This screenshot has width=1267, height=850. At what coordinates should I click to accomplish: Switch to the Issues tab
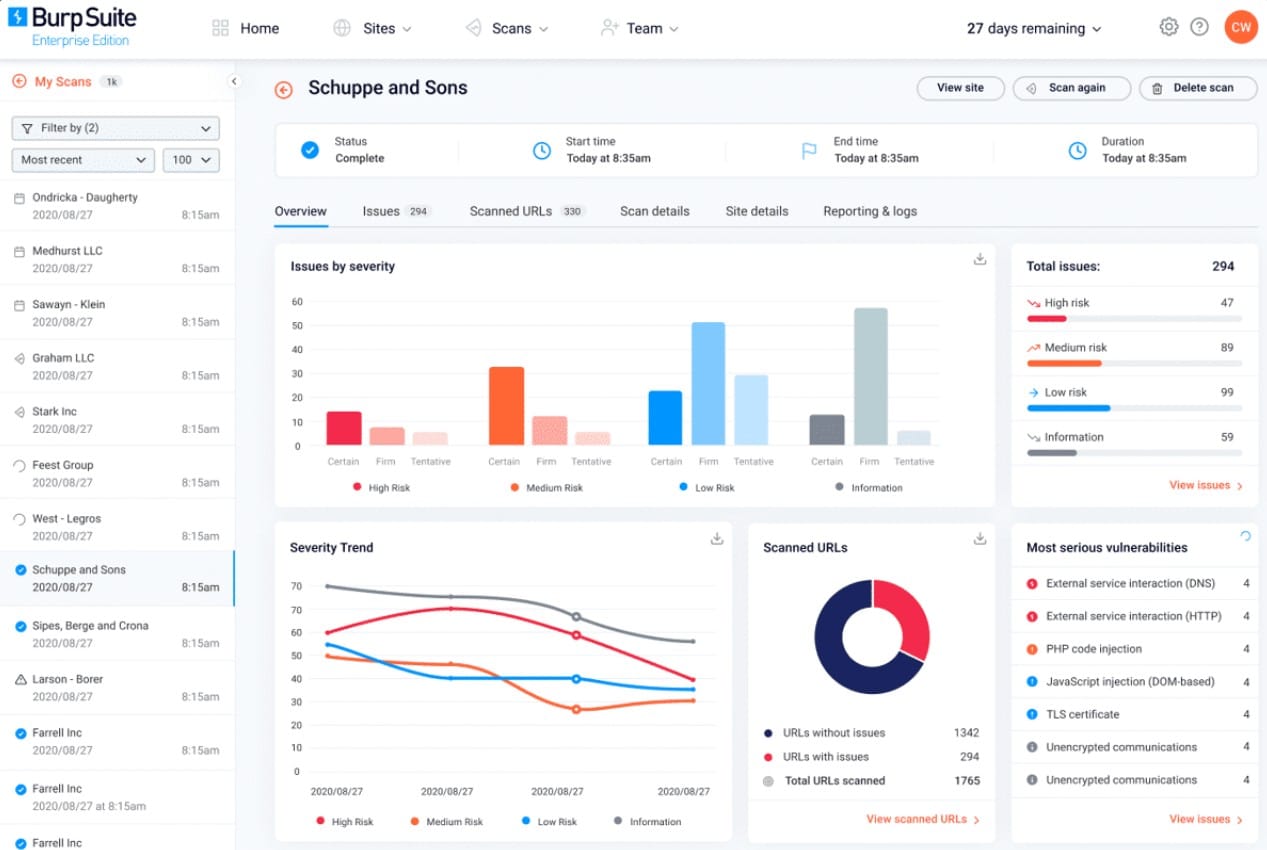381,211
